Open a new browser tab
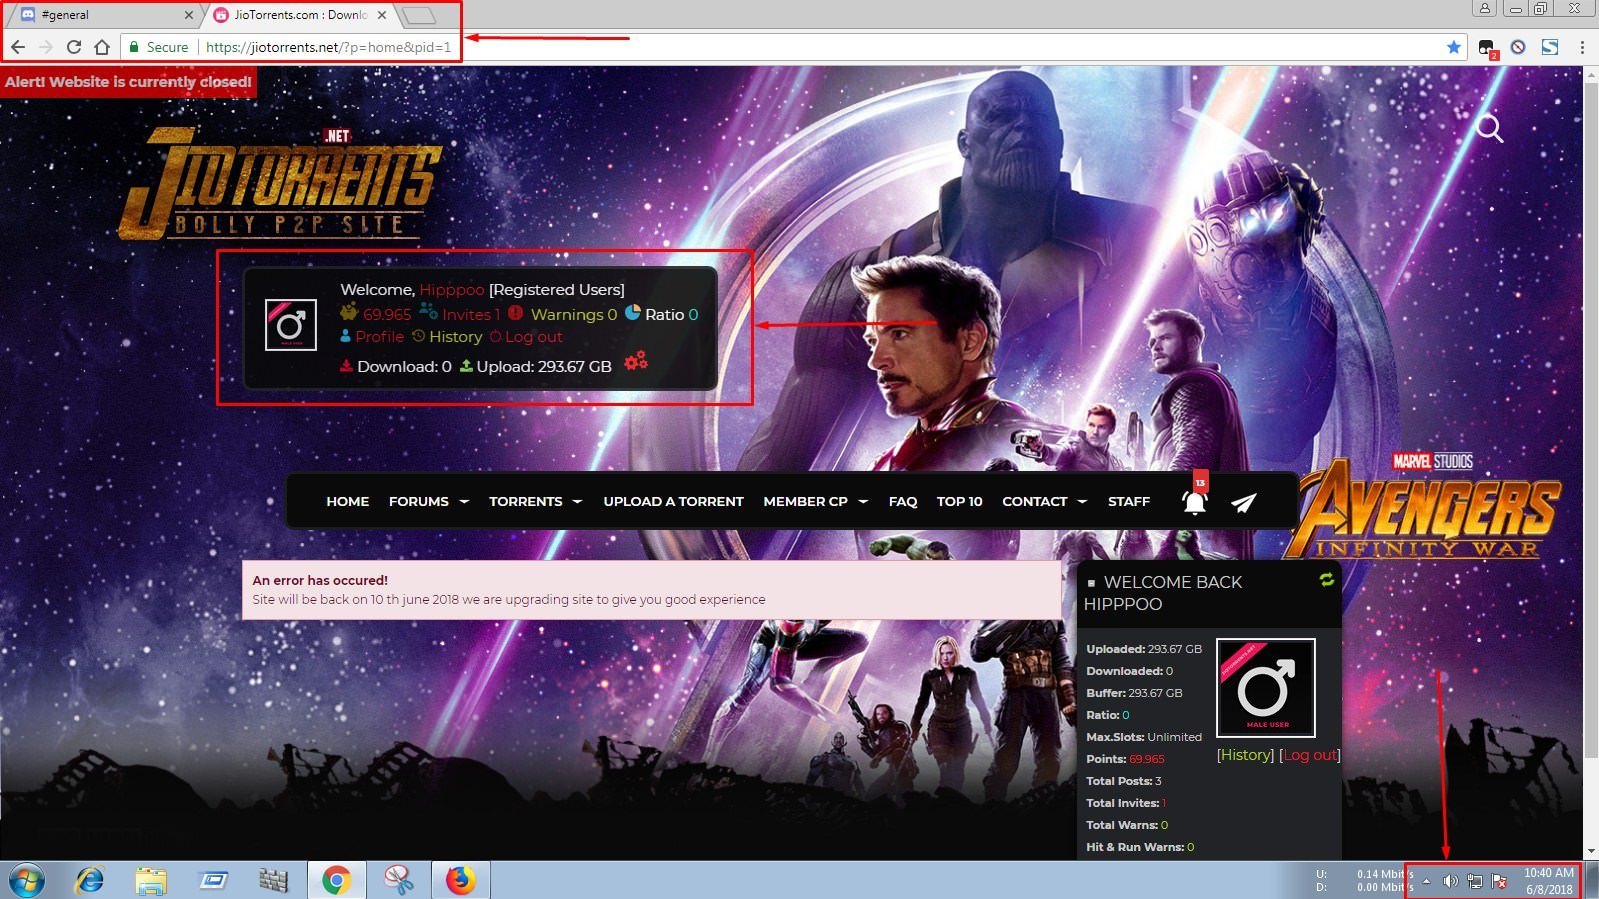 point(419,15)
